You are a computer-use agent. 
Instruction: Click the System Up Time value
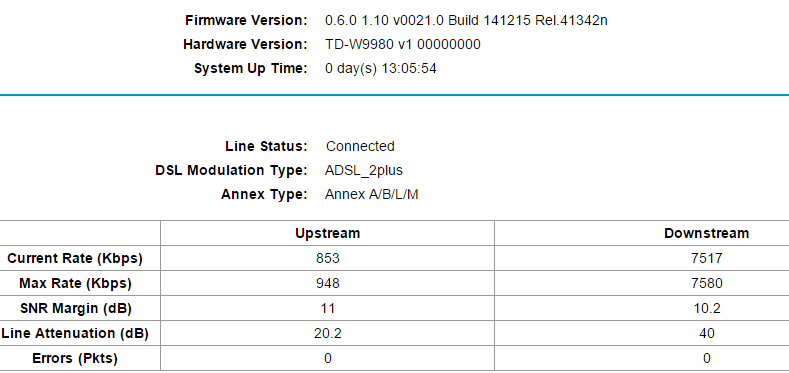point(380,68)
